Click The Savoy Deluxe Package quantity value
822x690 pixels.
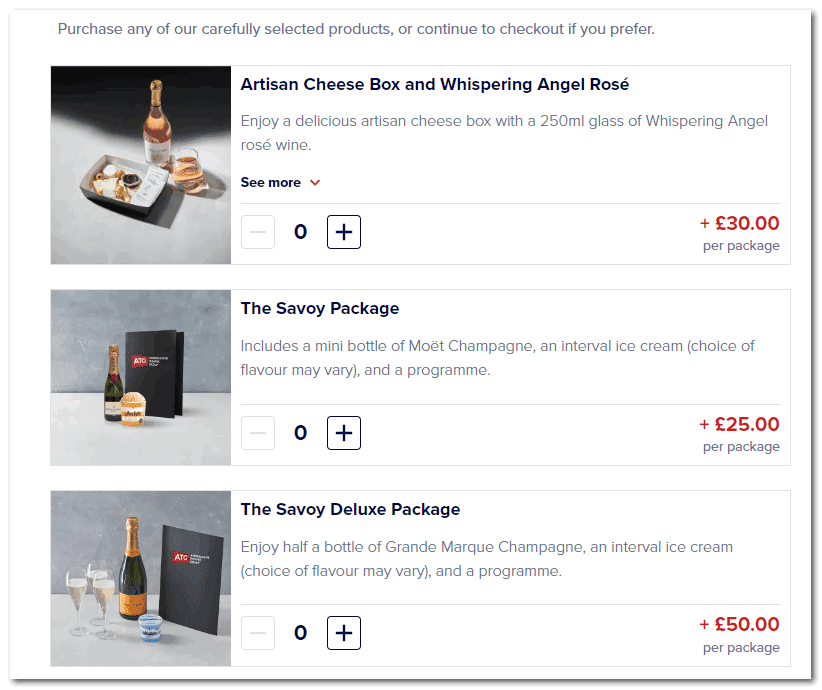[x=300, y=633]
